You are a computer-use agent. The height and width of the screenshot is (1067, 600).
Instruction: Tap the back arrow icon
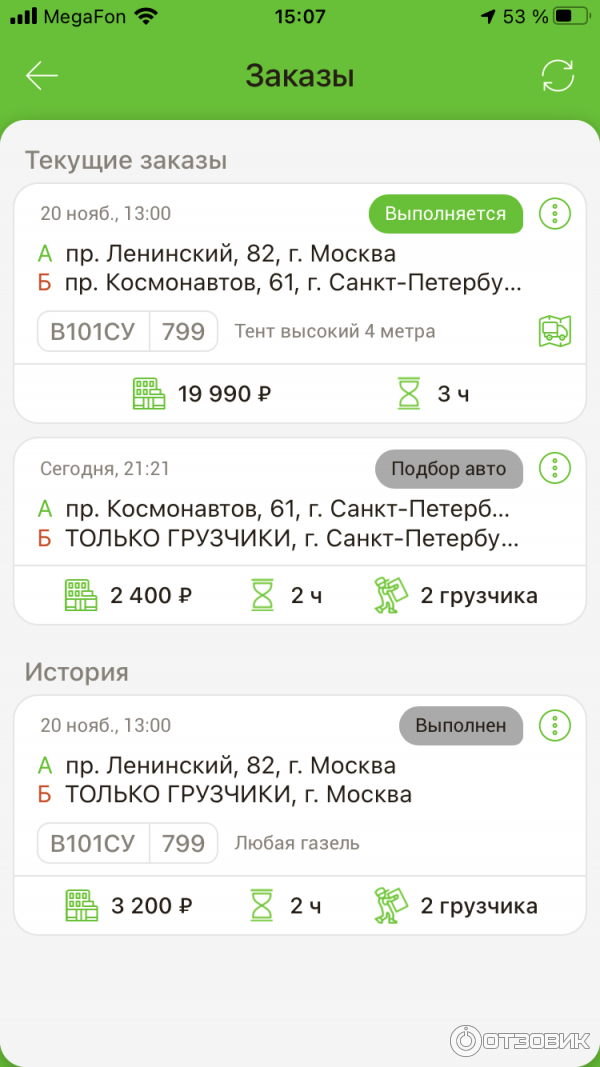42,76
